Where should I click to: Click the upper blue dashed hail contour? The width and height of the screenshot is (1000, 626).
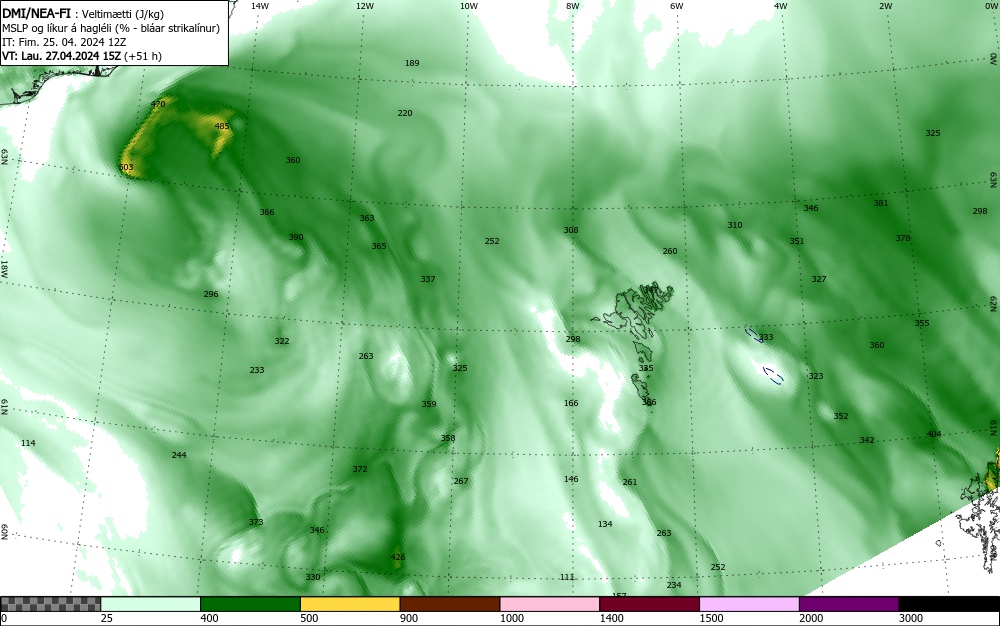click(753, 335)
